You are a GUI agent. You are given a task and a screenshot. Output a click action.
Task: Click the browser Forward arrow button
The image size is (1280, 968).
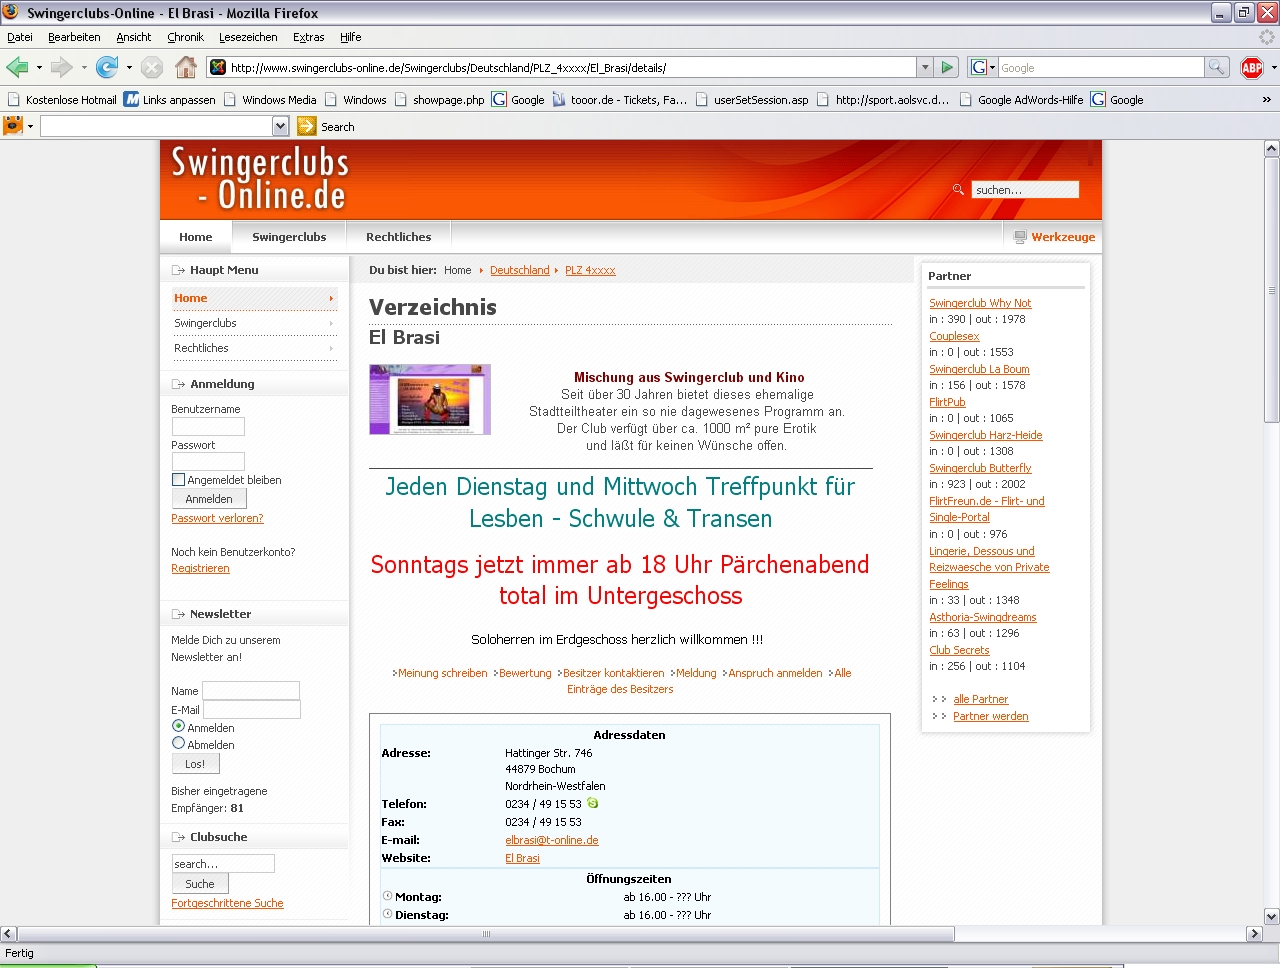[62, 67]
